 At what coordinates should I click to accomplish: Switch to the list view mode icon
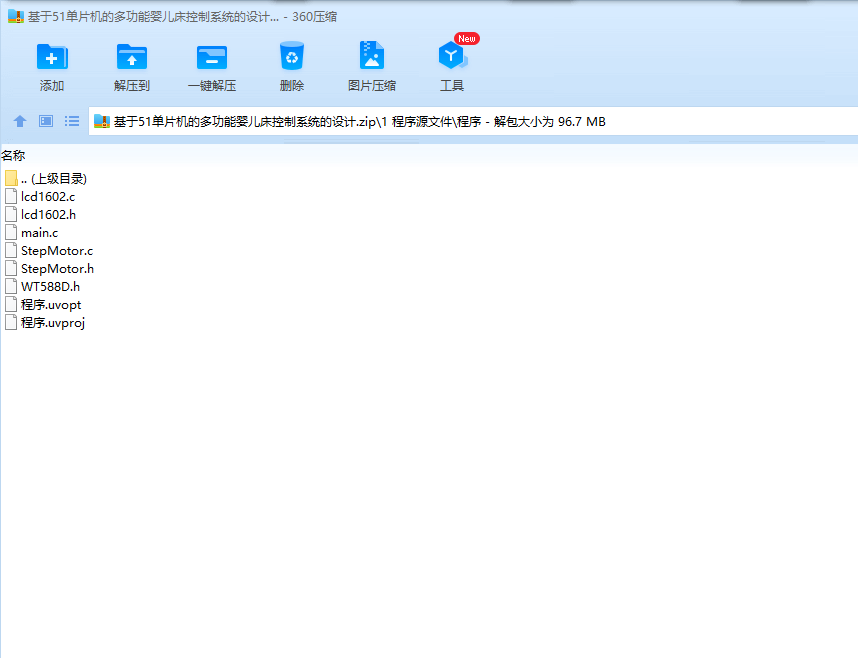72,121
